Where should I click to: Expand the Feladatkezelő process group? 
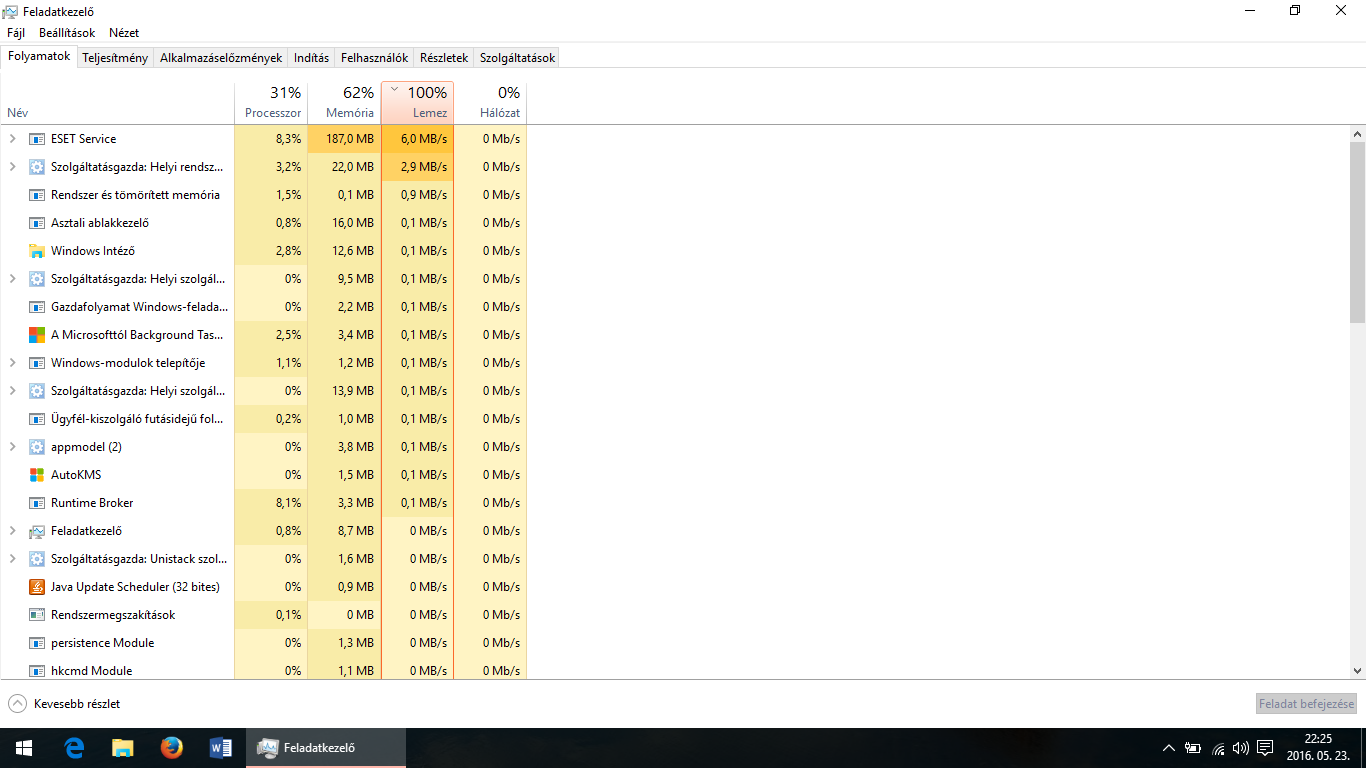click(x=12, y=531)
